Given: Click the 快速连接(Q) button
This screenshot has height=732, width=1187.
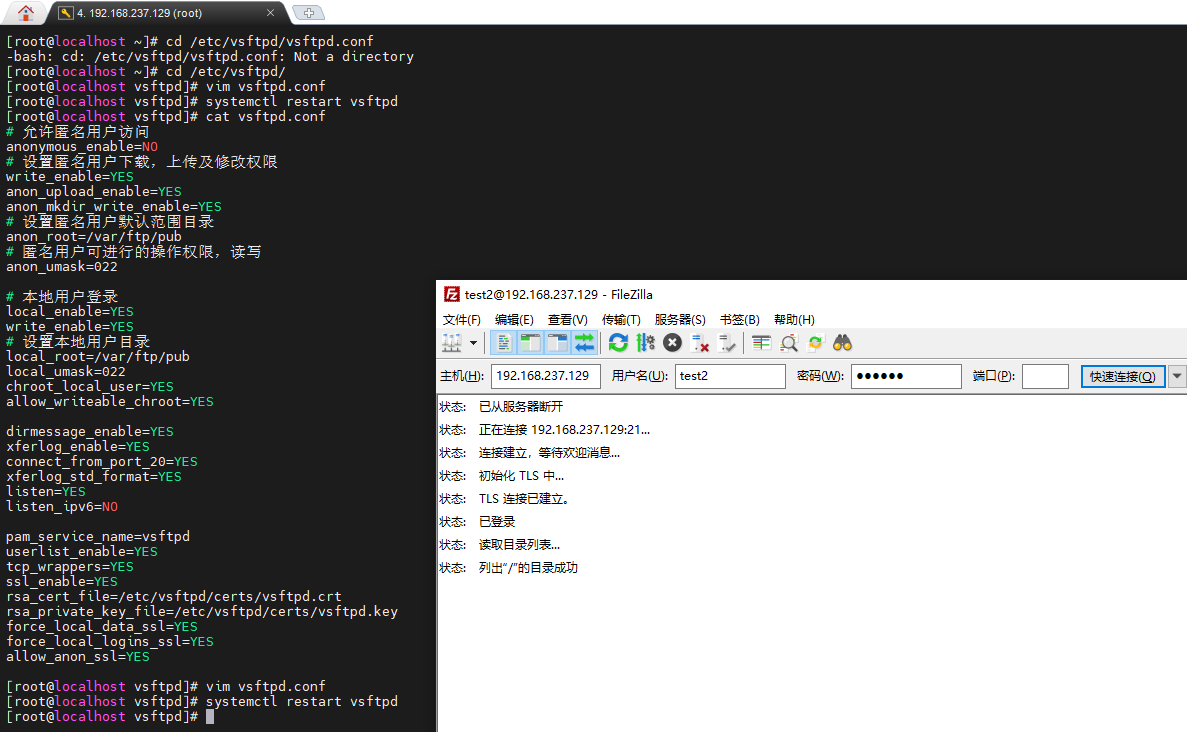Looking at the screenshot, I should pyautogui.click(x=1122, y=376).
